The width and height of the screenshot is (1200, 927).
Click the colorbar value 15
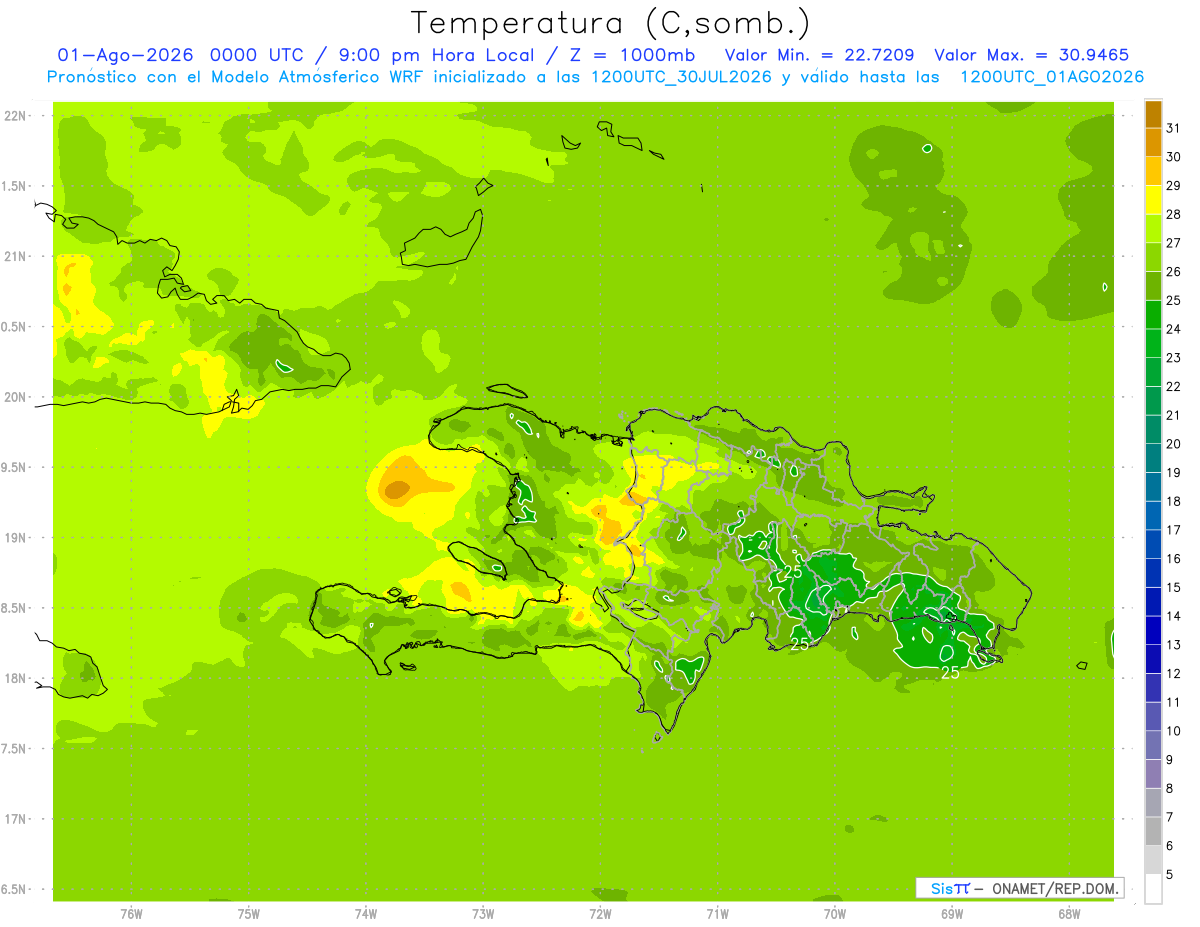click(x=1173, y=587)
